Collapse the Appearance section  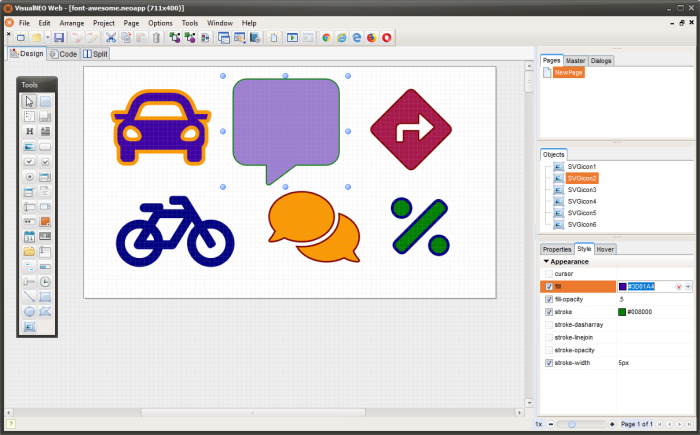(546, 261)
